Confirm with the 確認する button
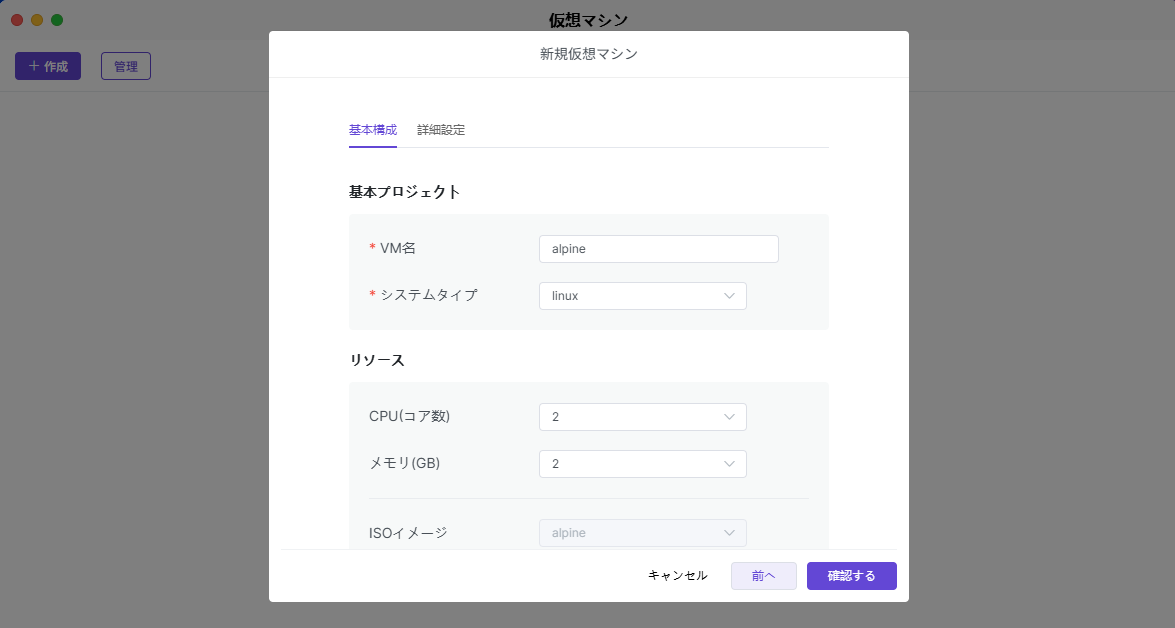The width and height of the screenshot is (1175, 628). click(x=852, y=576)
